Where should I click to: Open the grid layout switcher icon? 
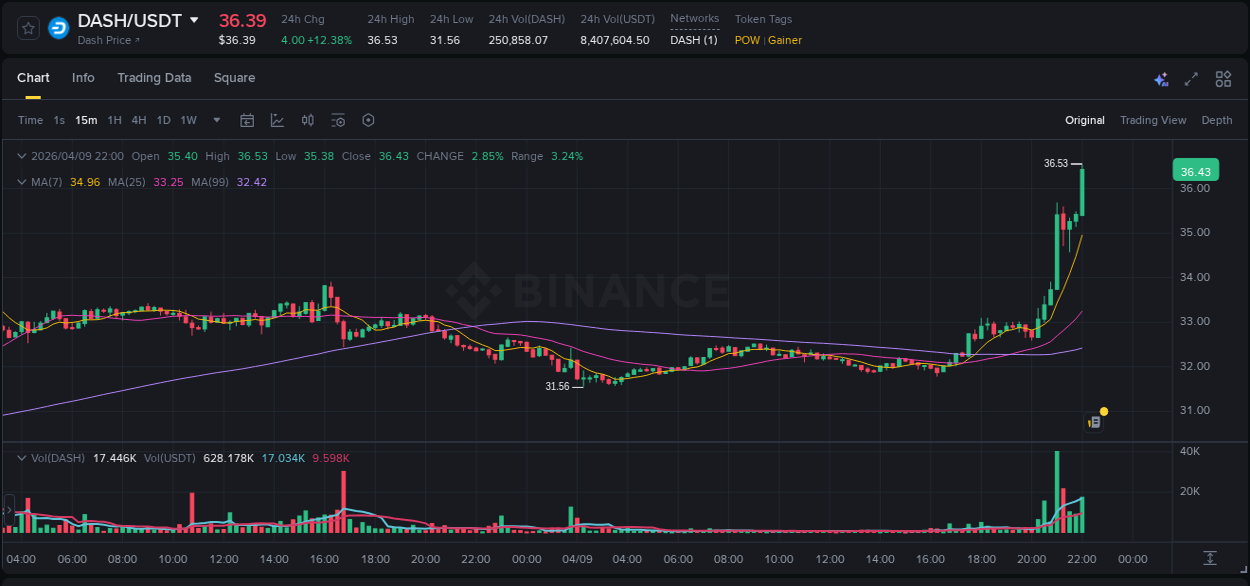[1222, 78]
